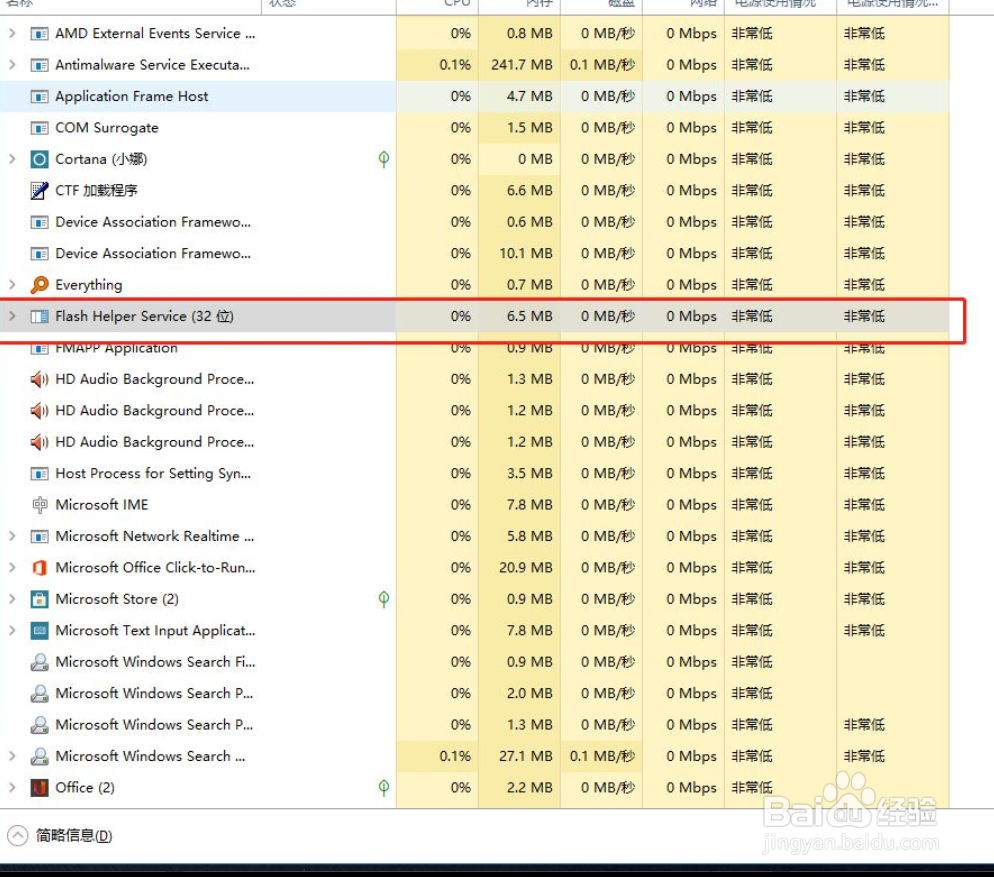Click the 10.1 MB memory value
Screen dimensions: 994x877
coord(526,254)
